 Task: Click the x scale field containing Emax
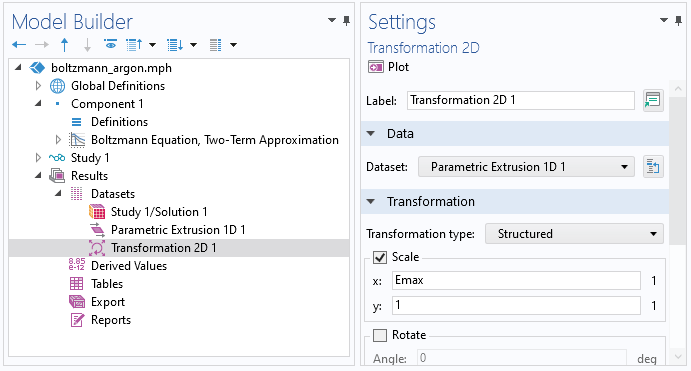(516, 281)
